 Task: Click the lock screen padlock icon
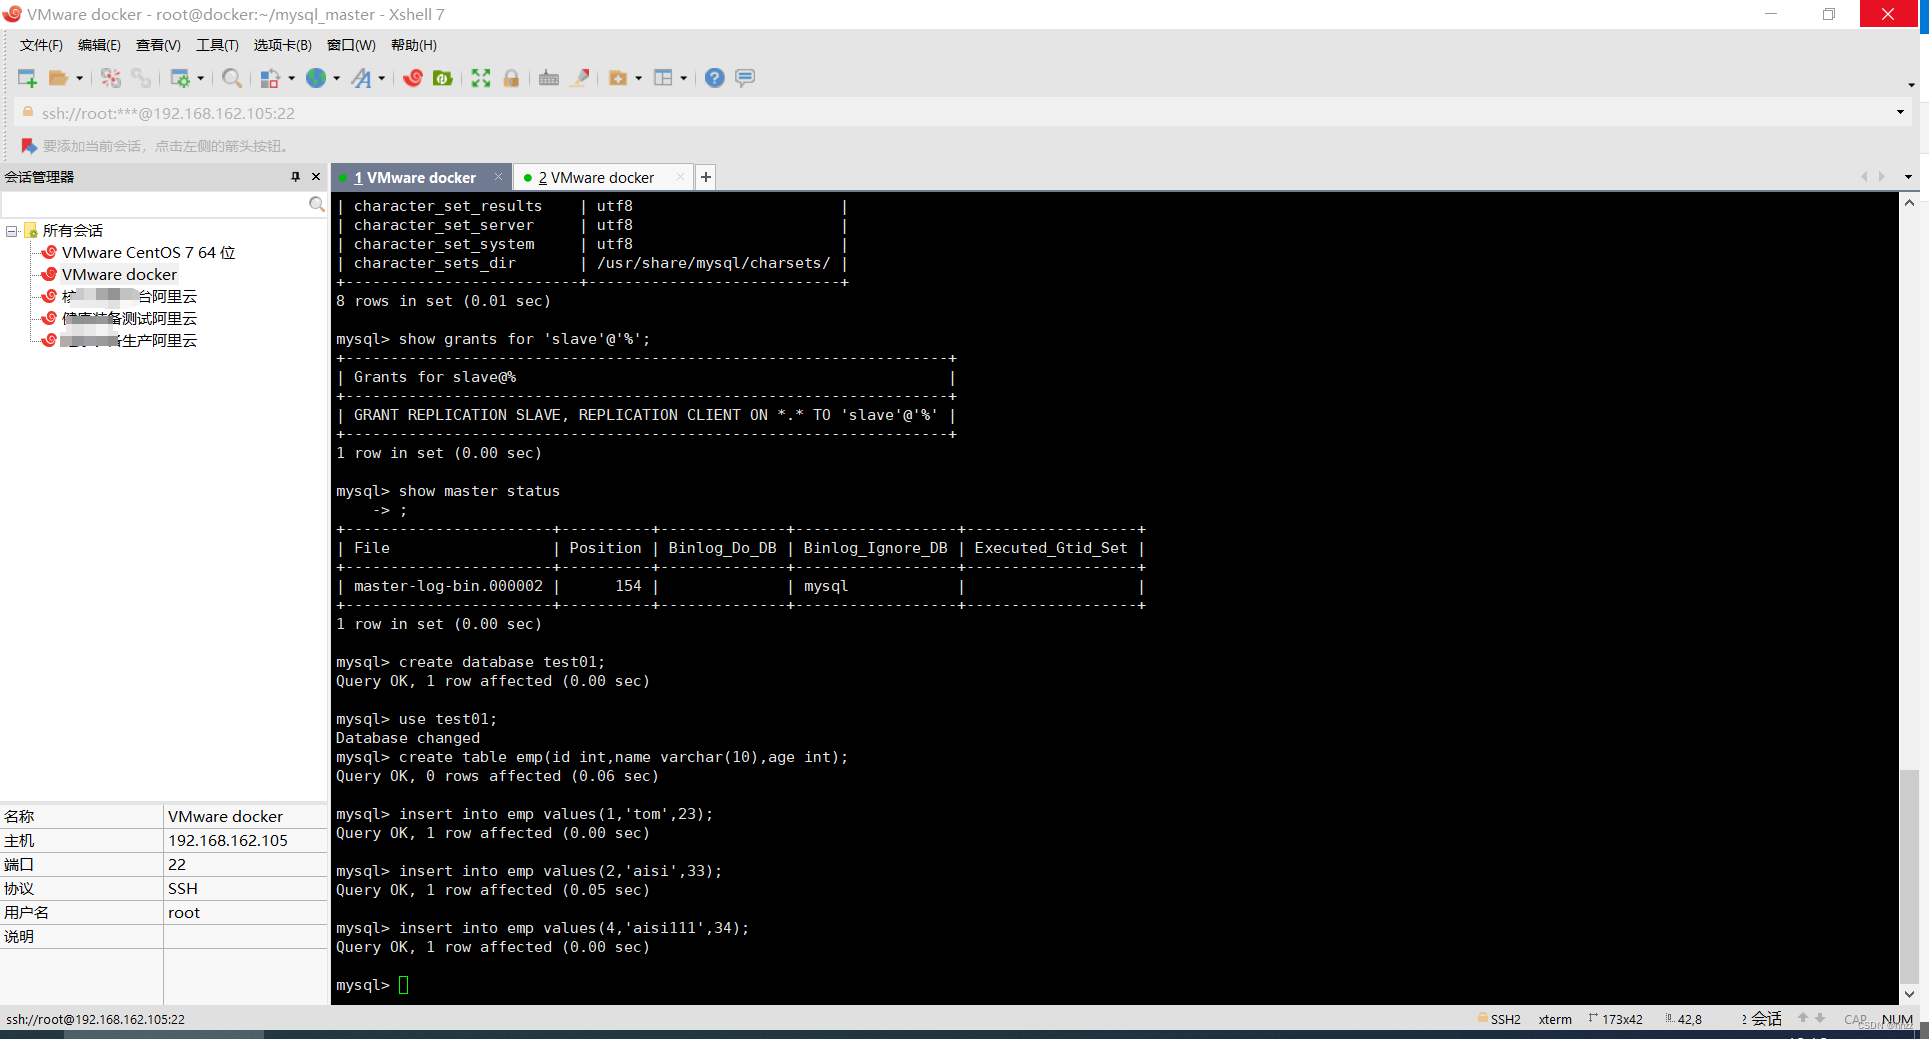(511, 78)
